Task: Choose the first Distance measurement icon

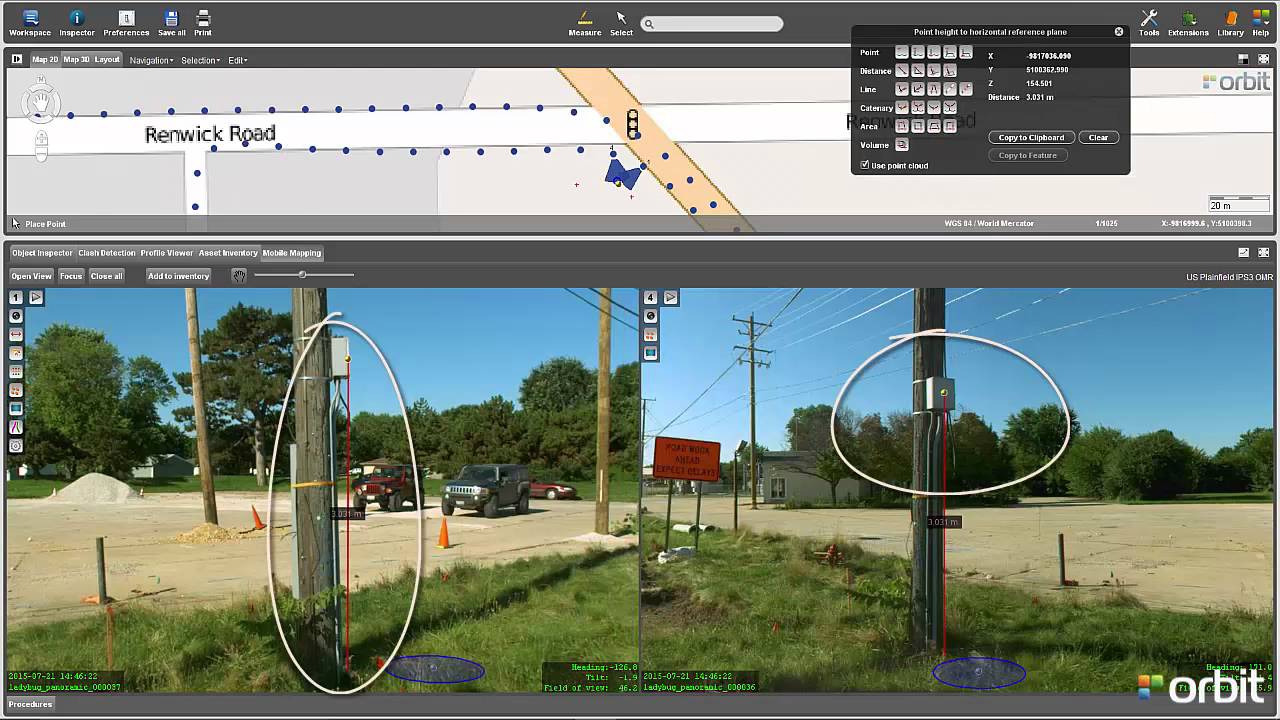Action: [902, 71]
